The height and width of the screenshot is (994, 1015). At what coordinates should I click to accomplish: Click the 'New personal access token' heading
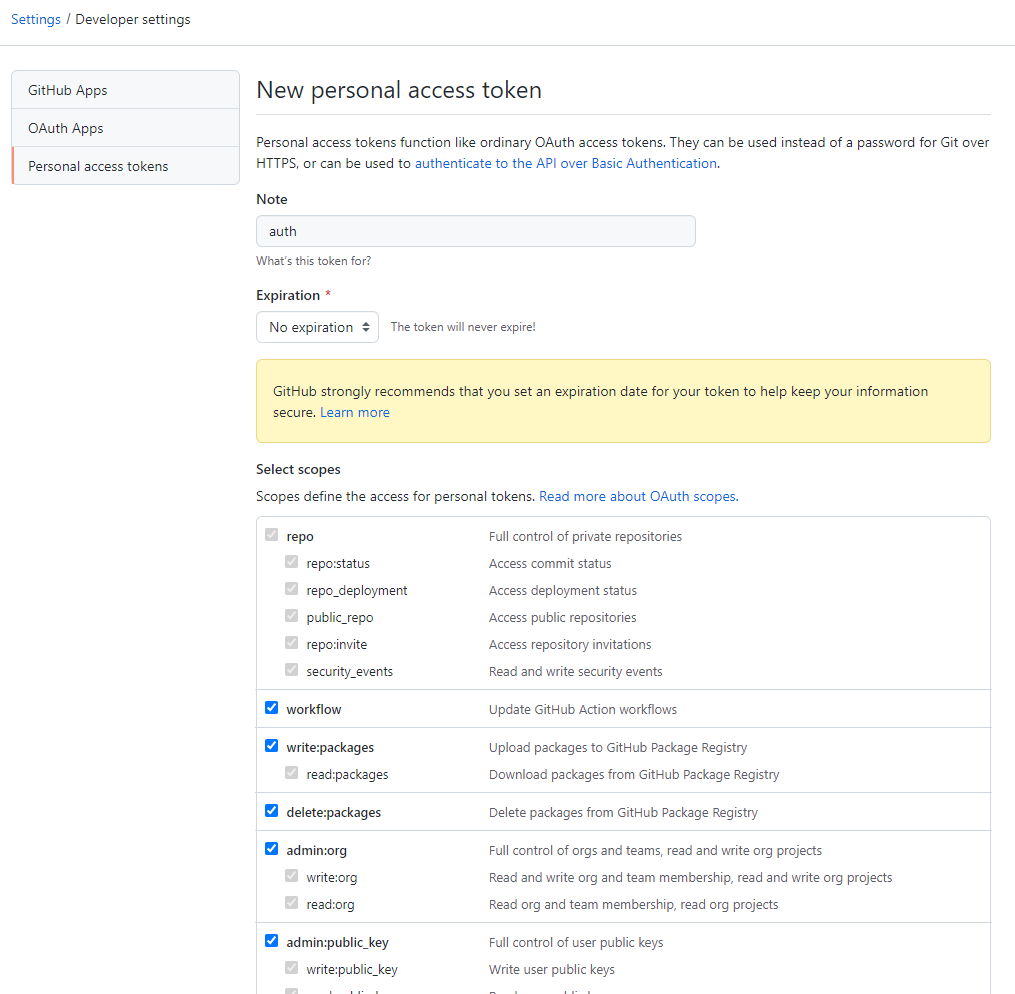[399, 90]
